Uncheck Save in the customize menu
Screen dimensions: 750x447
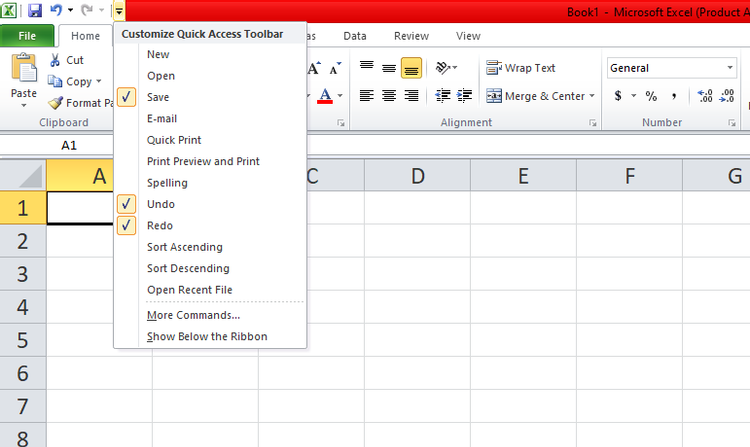point(126,97)
